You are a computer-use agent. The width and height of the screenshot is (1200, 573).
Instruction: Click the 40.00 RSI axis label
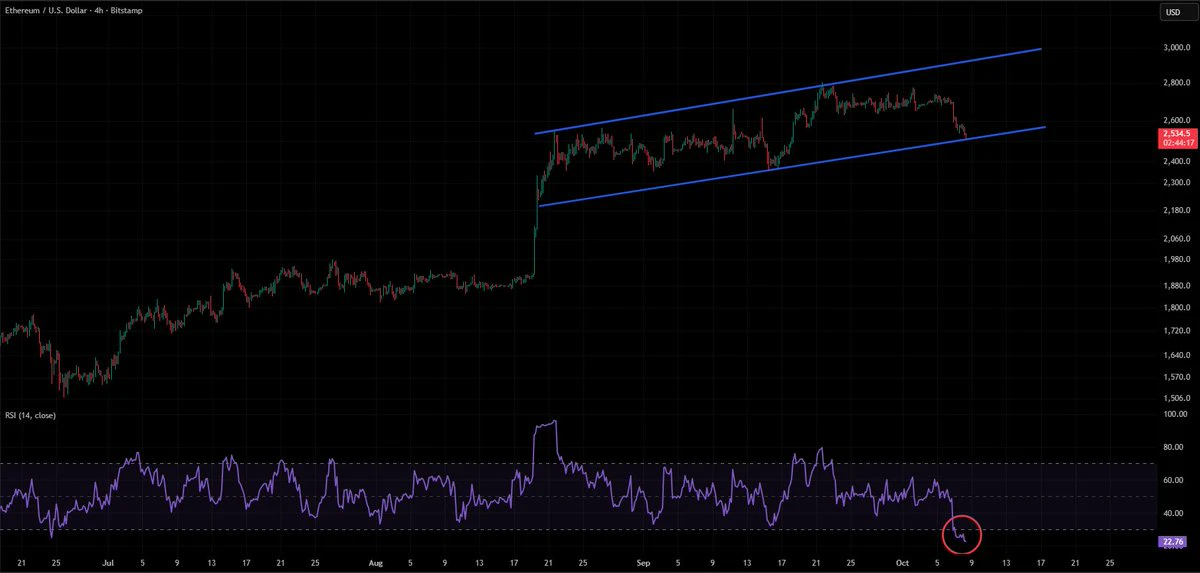(x=1174, y=513)
